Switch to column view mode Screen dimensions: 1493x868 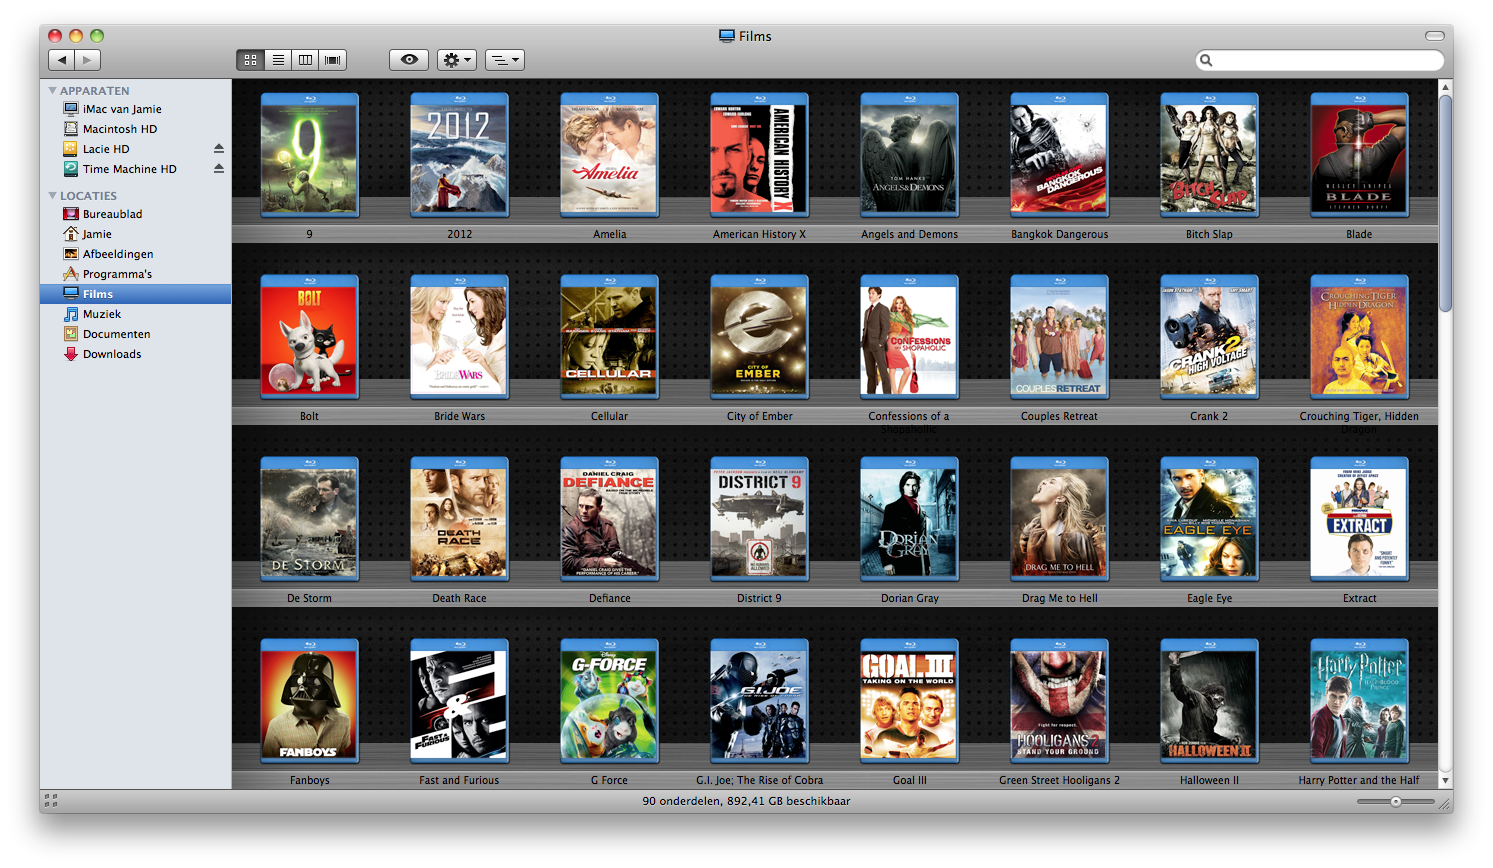pyautogui.click(x=305, y=60)
